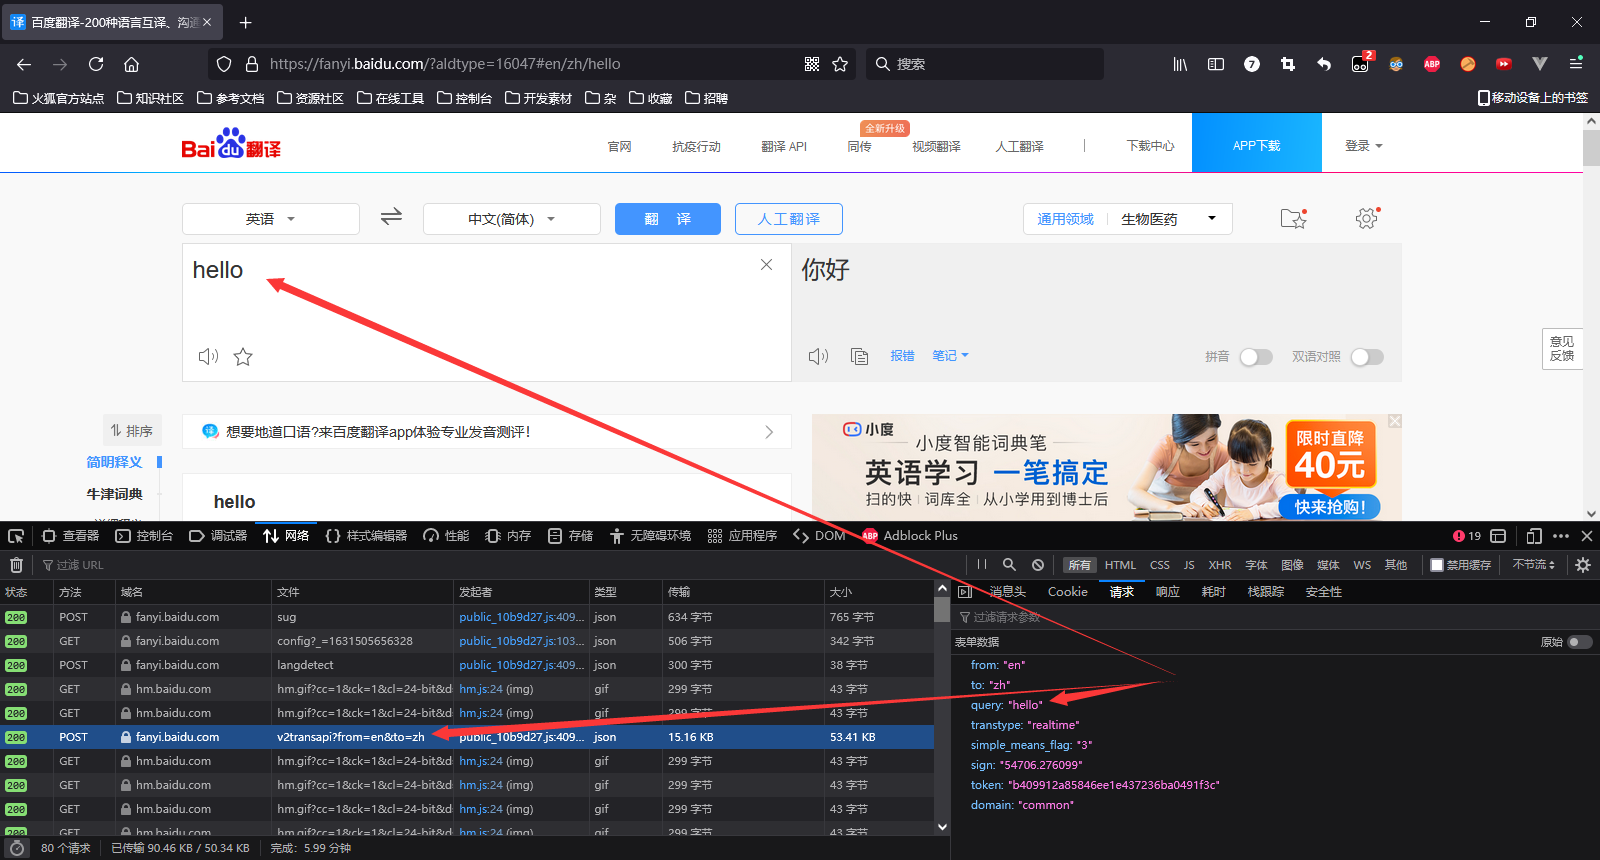Click the swap languages arrows icon
1600x860 pixels.
point(391,216)
